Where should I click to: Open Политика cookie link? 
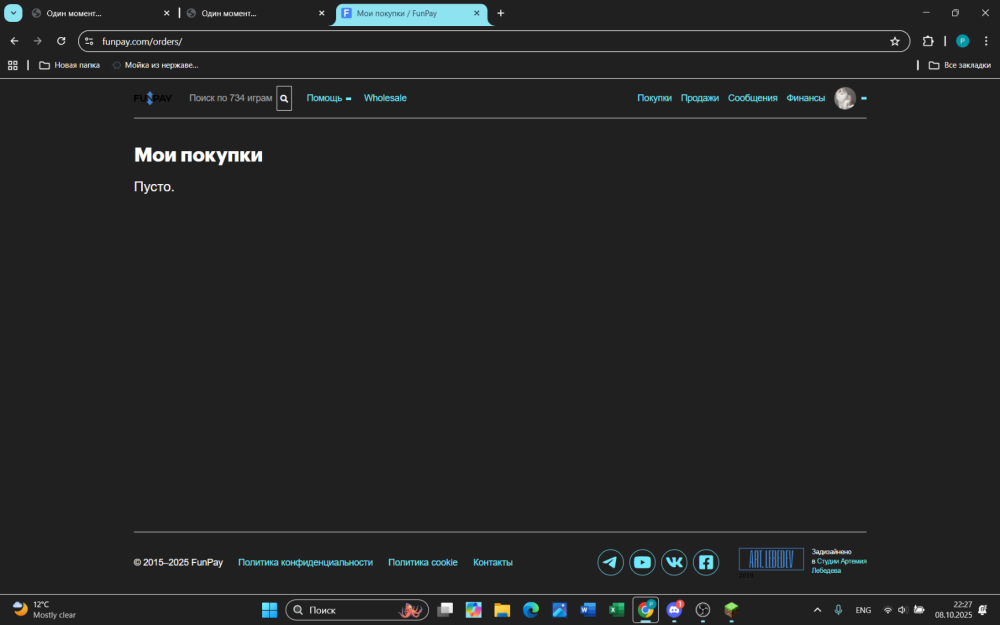point(423,562)
